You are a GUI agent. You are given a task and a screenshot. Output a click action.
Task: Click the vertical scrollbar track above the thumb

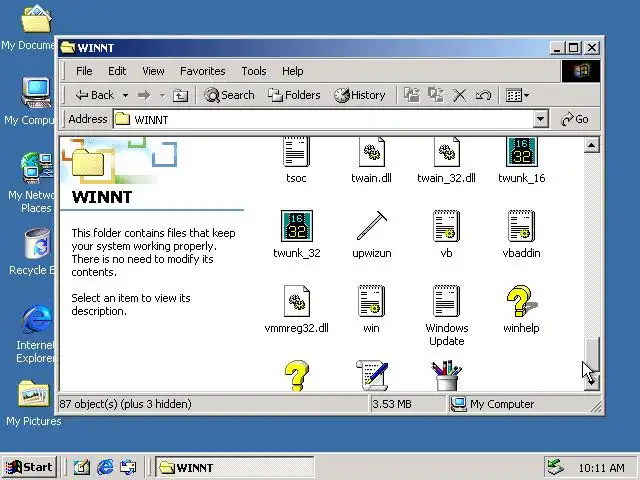(591, 245)
